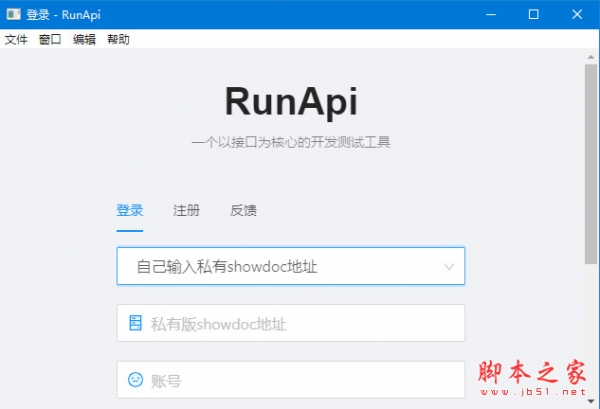Click the scrollbar down arrow
600x409 pixels.
(x=591, y=401)
